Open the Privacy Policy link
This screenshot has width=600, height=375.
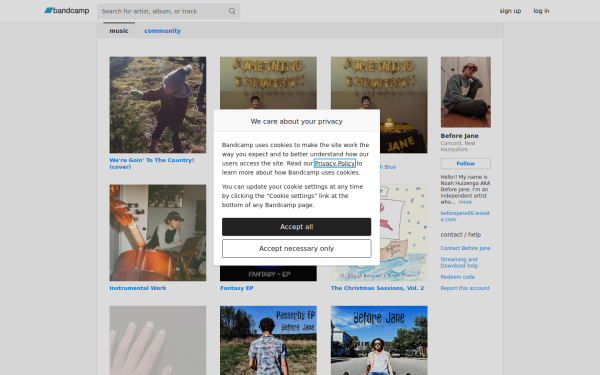(x=335, y=163)
